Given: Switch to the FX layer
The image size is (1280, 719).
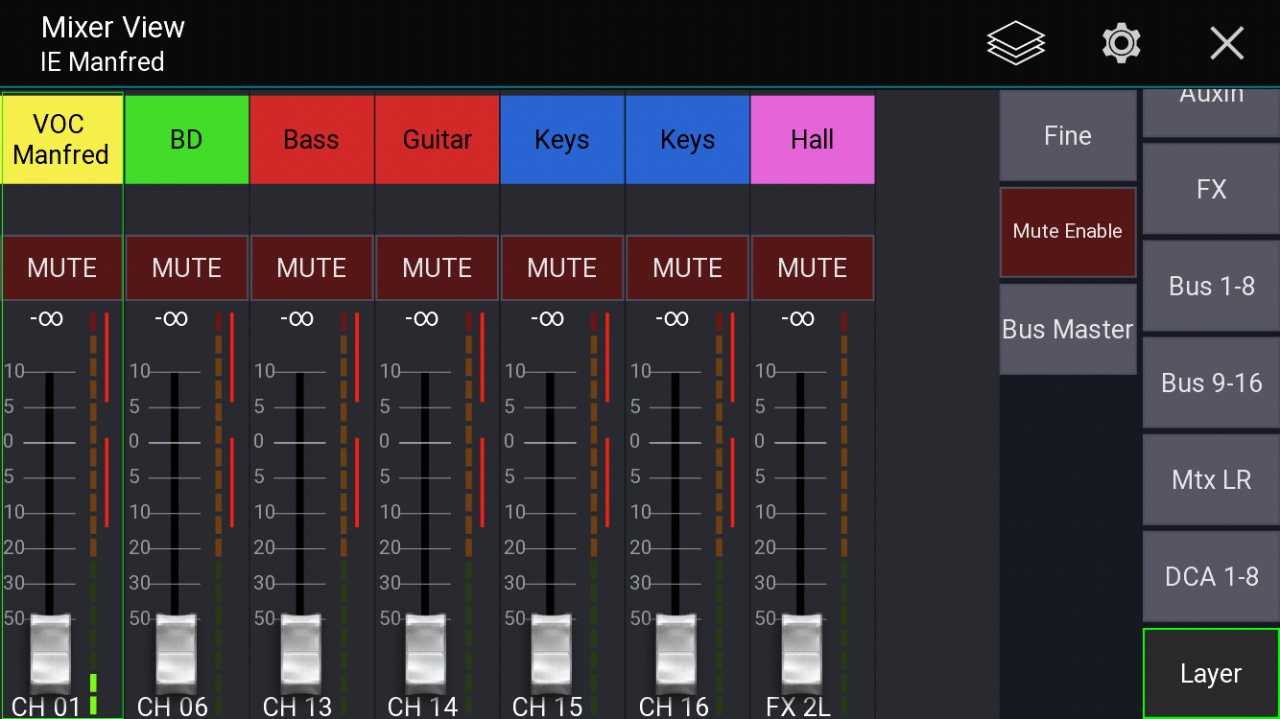Looking at the screenshot, I should click(x=1211, y=189).
